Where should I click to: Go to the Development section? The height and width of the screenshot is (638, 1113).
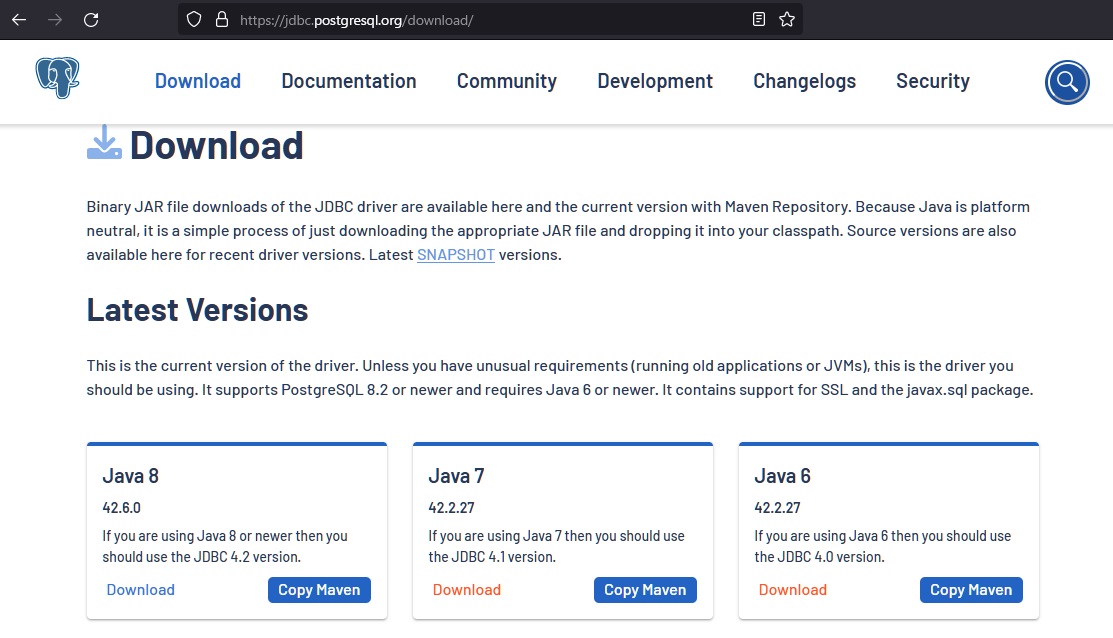click(x=655, y=81)
